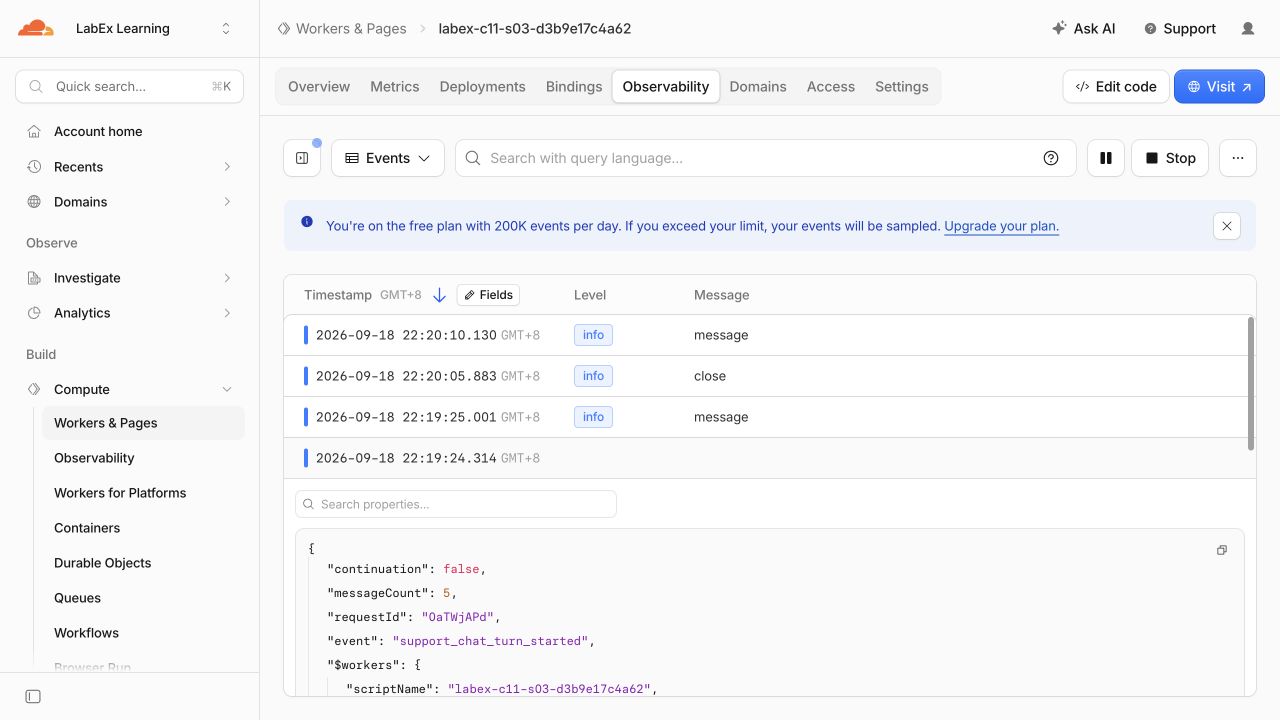Collapse the 22:19:24.314 event row
1280x720 pixels.
[766, 458]
